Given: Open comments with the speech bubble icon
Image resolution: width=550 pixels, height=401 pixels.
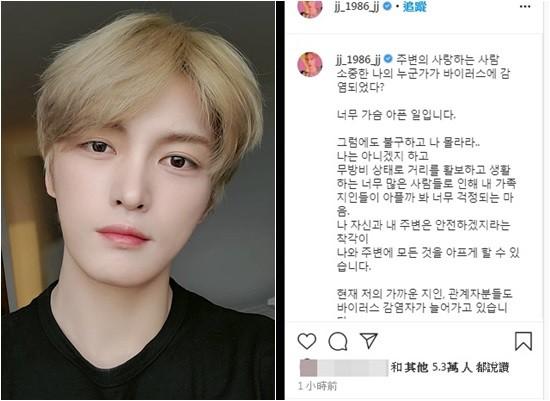Looking at the screenshot, I should [338, 341].
